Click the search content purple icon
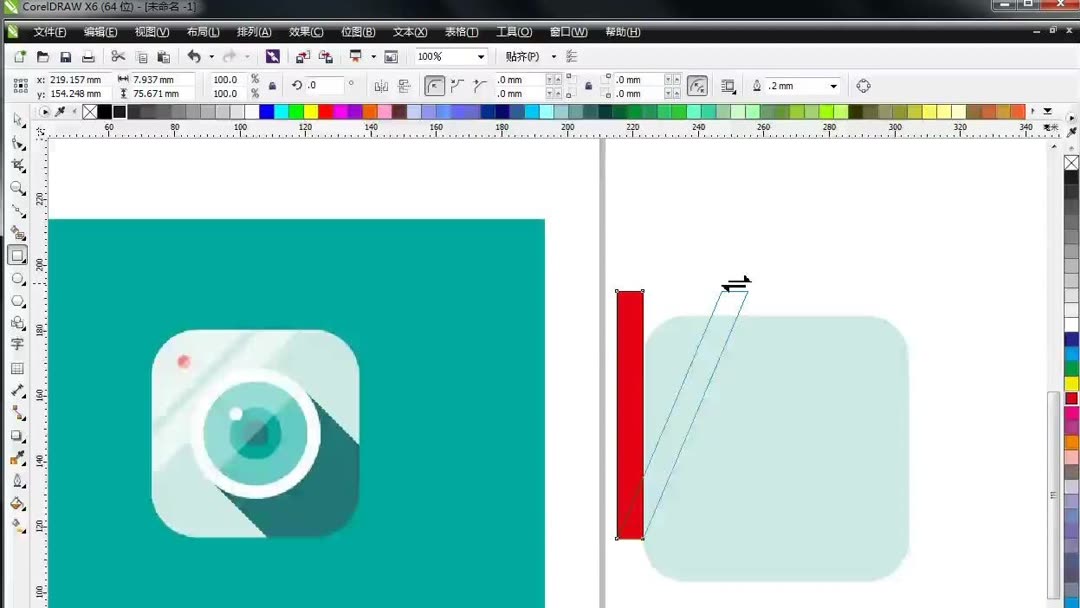Screen dimensions: 1080x608 [273, 56]
